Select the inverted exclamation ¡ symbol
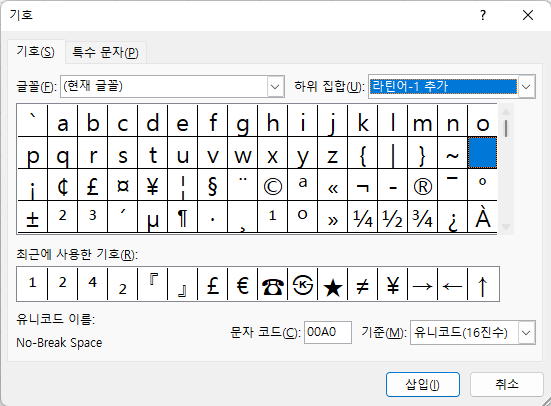Image resolution: width=551 pixels, height=406 pixels. point(32,185)
